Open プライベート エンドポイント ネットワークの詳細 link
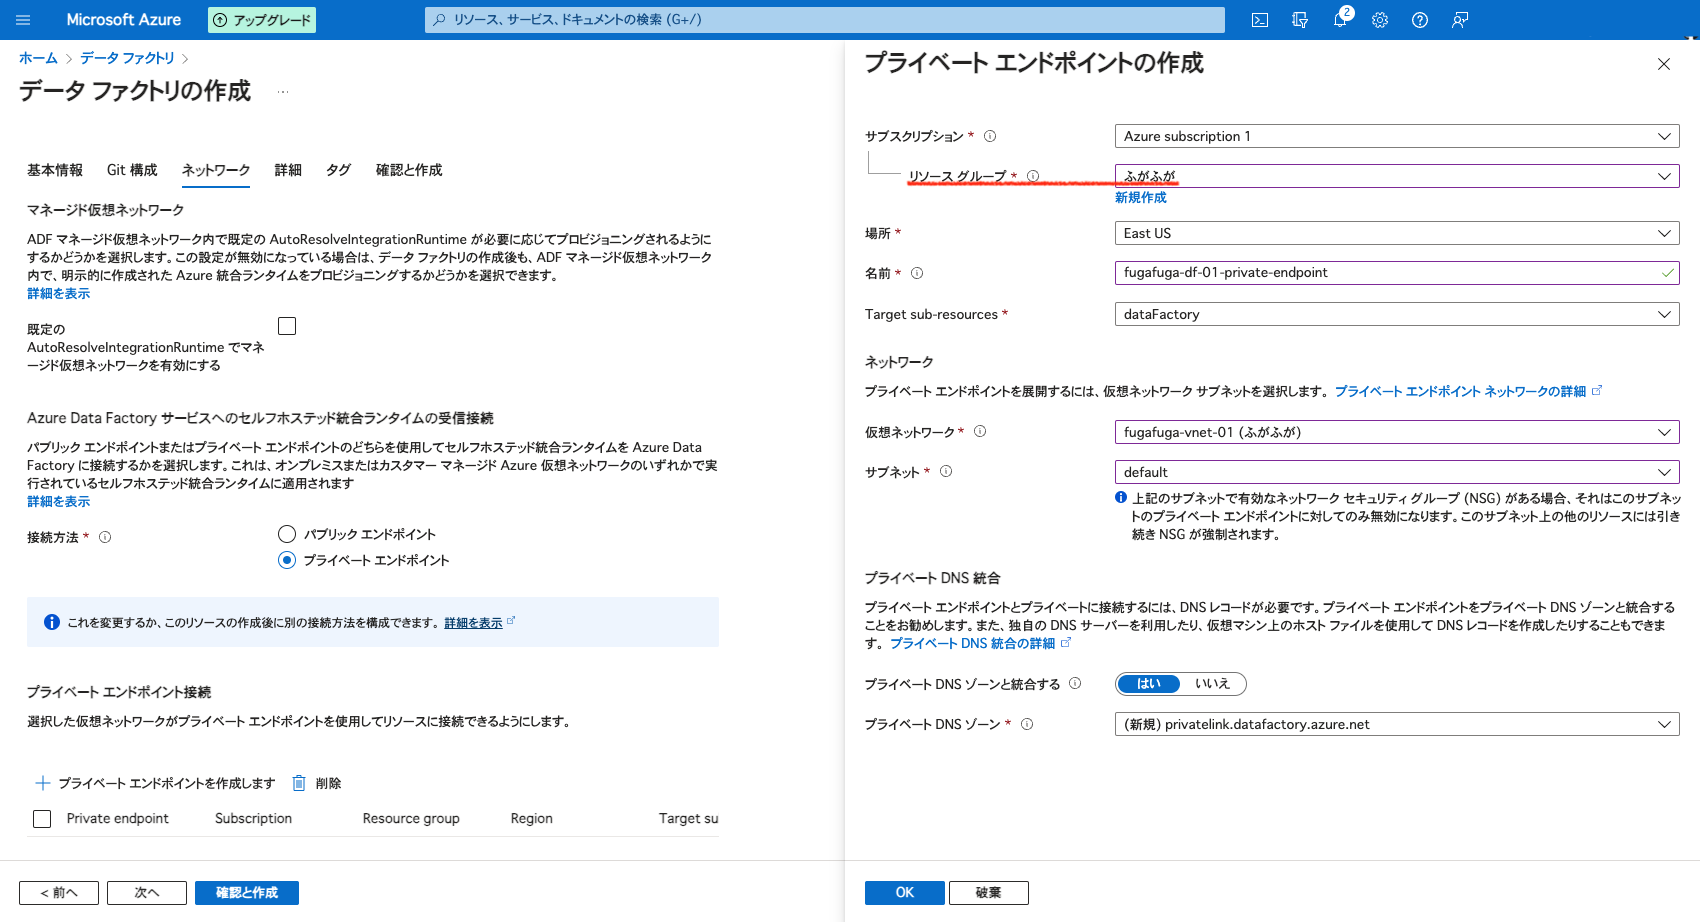Viewport: 1700px width, 922px height. tap(1468, 391)
